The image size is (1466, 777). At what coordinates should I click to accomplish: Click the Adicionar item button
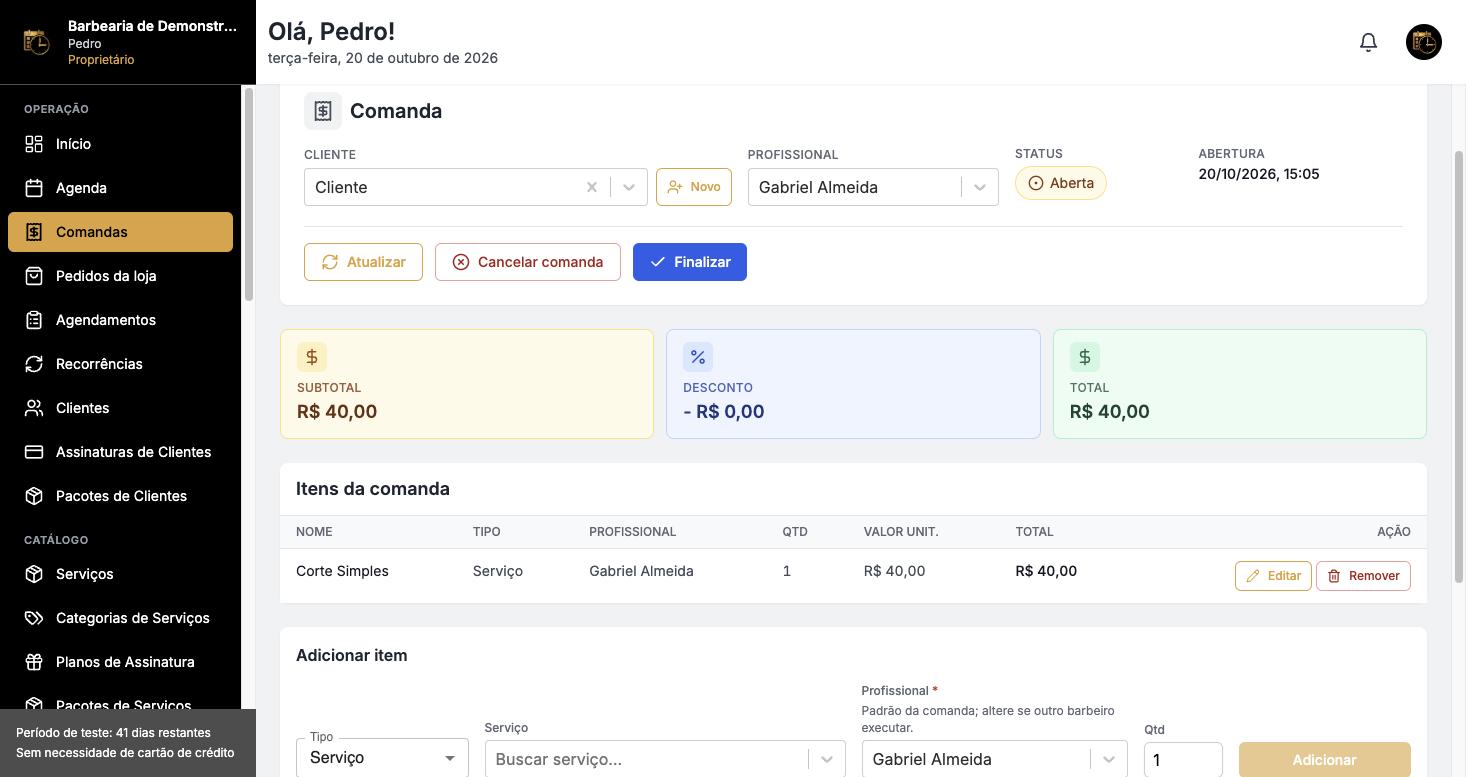click(1324, 760)
